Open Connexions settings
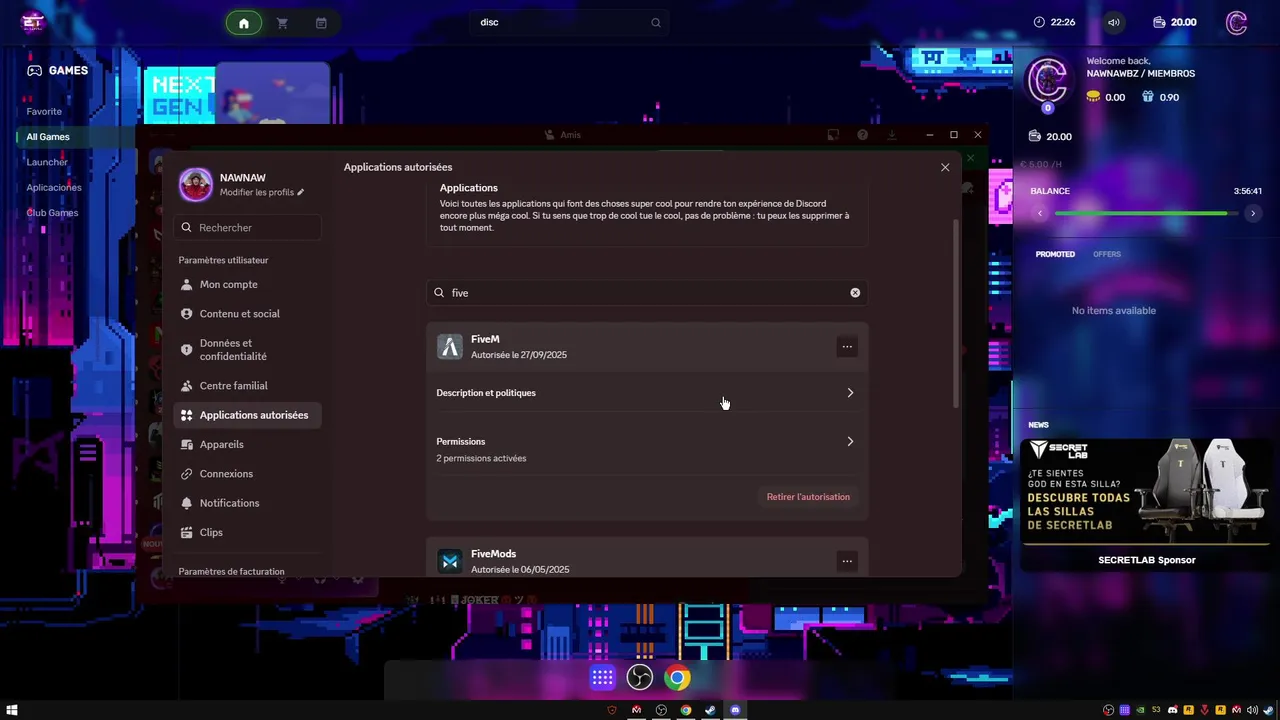Image resolution: width=1280 pixels, height=720 pixels. pos(247,474)
